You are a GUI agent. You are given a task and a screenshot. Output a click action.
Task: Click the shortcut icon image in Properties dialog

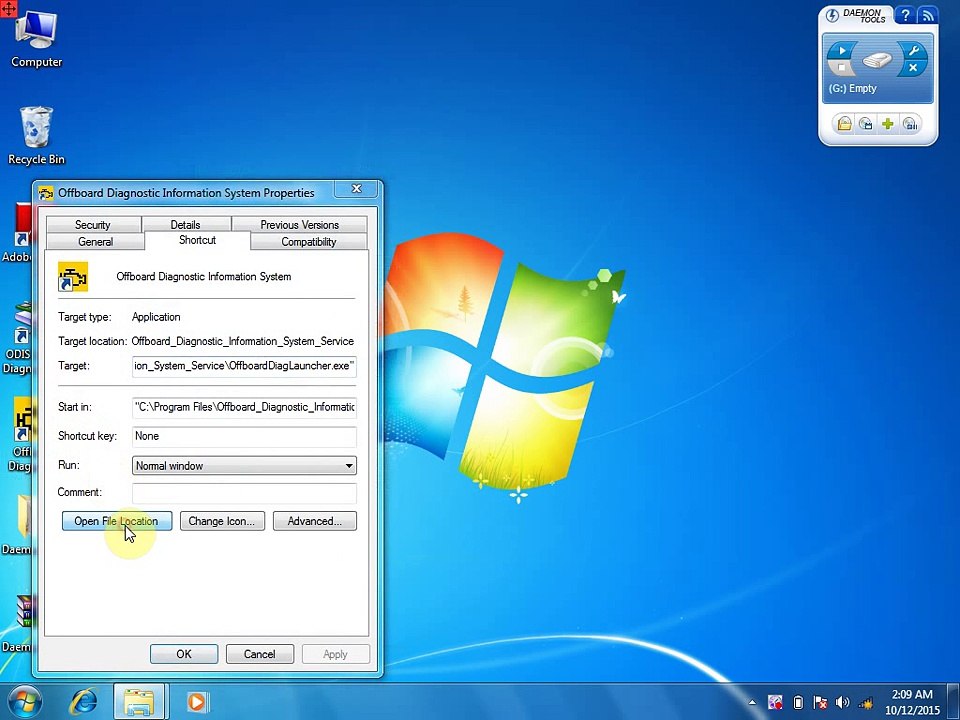tap(73, 277)
